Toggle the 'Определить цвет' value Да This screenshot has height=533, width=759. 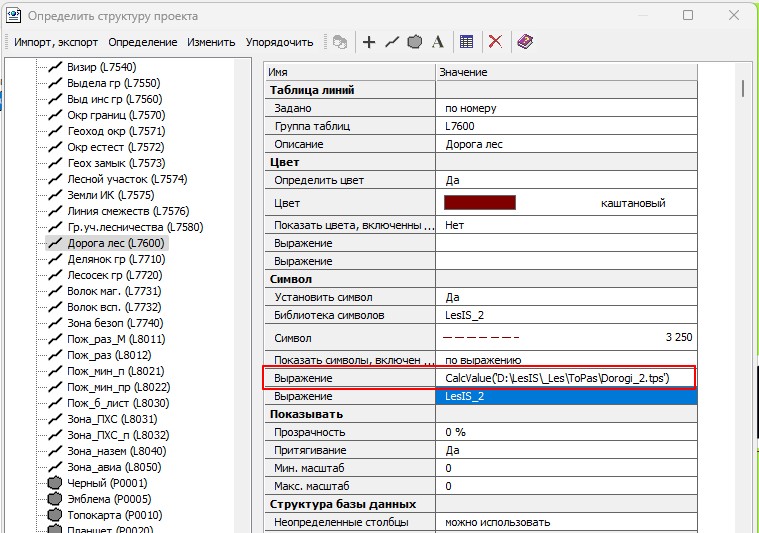(x=453, y=180)
